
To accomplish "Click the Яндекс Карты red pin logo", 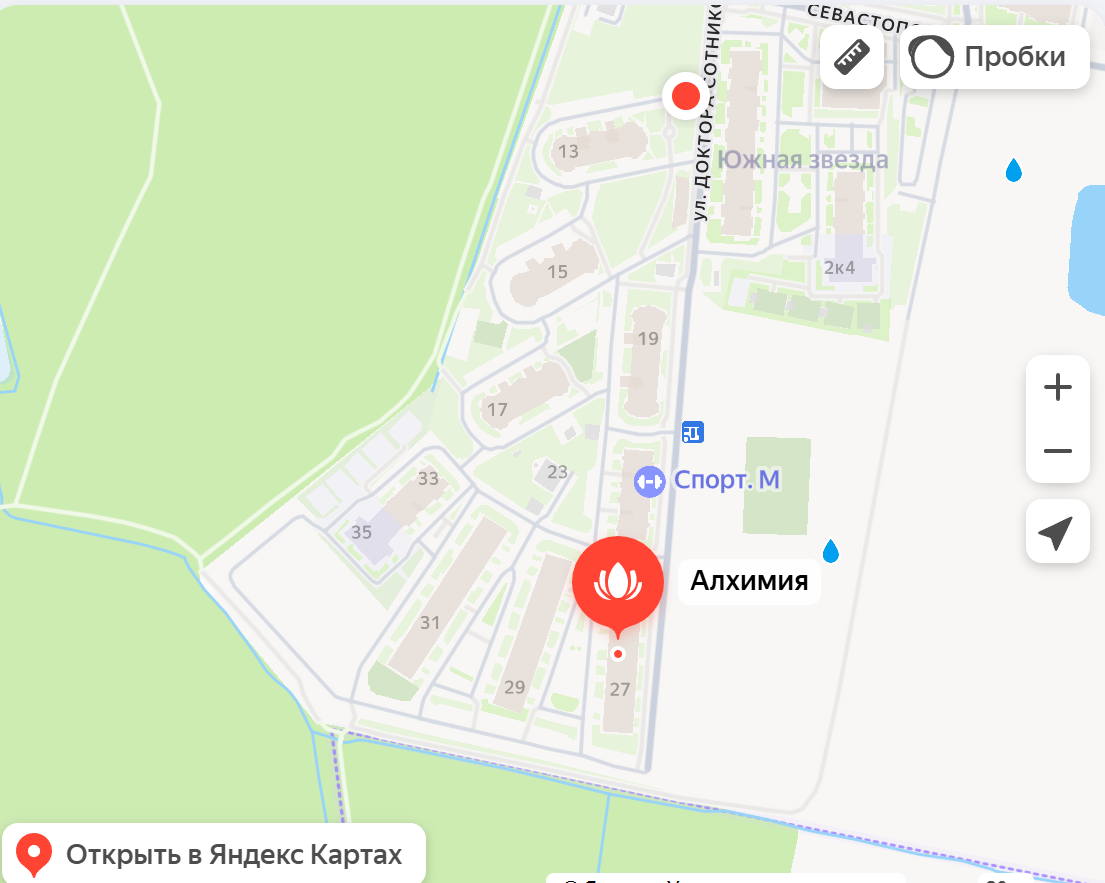I will pos(34,854).
